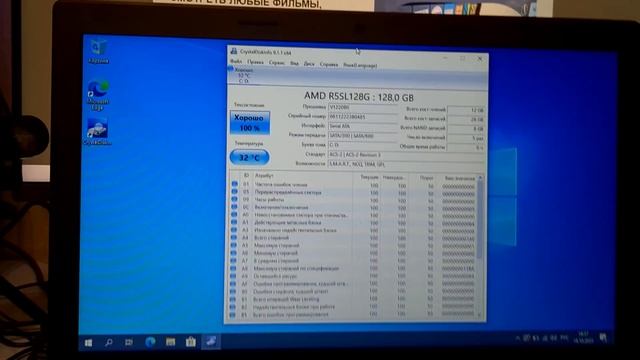Open the Язык(Language) menu
This screenshot has height=360, width=640.
click(x=360, y=65)
